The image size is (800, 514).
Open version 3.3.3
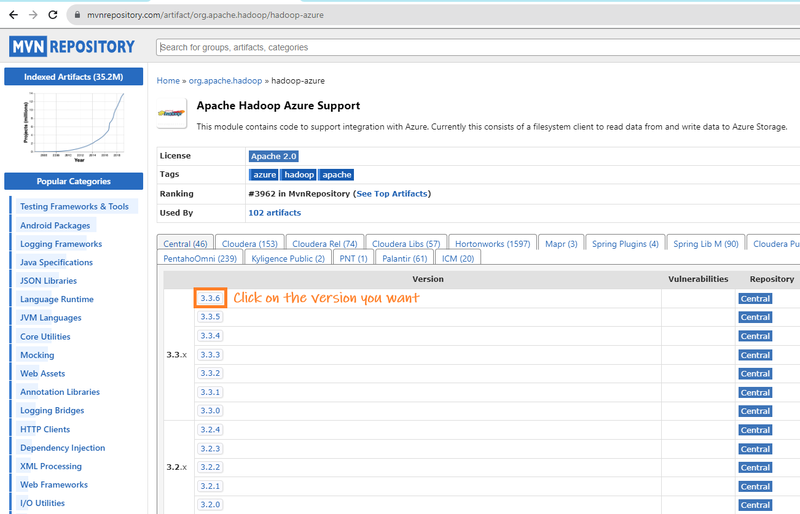pyautogui.click(x=210, y=355)
